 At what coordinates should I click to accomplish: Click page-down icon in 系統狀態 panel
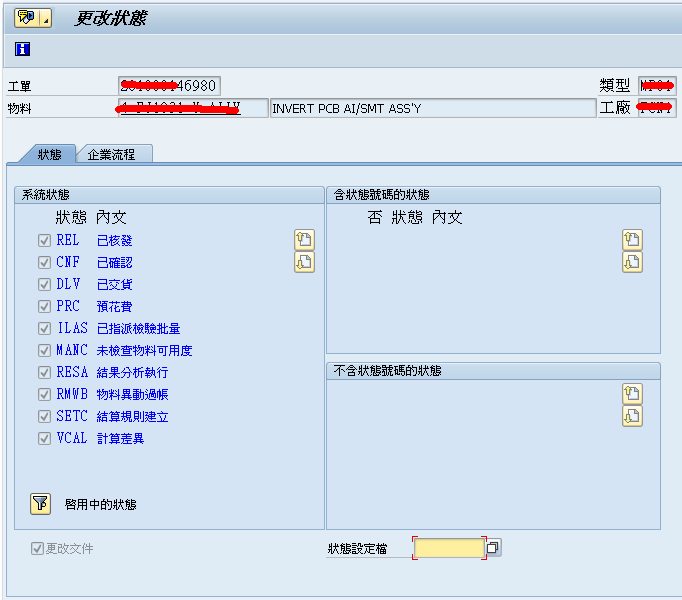304,262
